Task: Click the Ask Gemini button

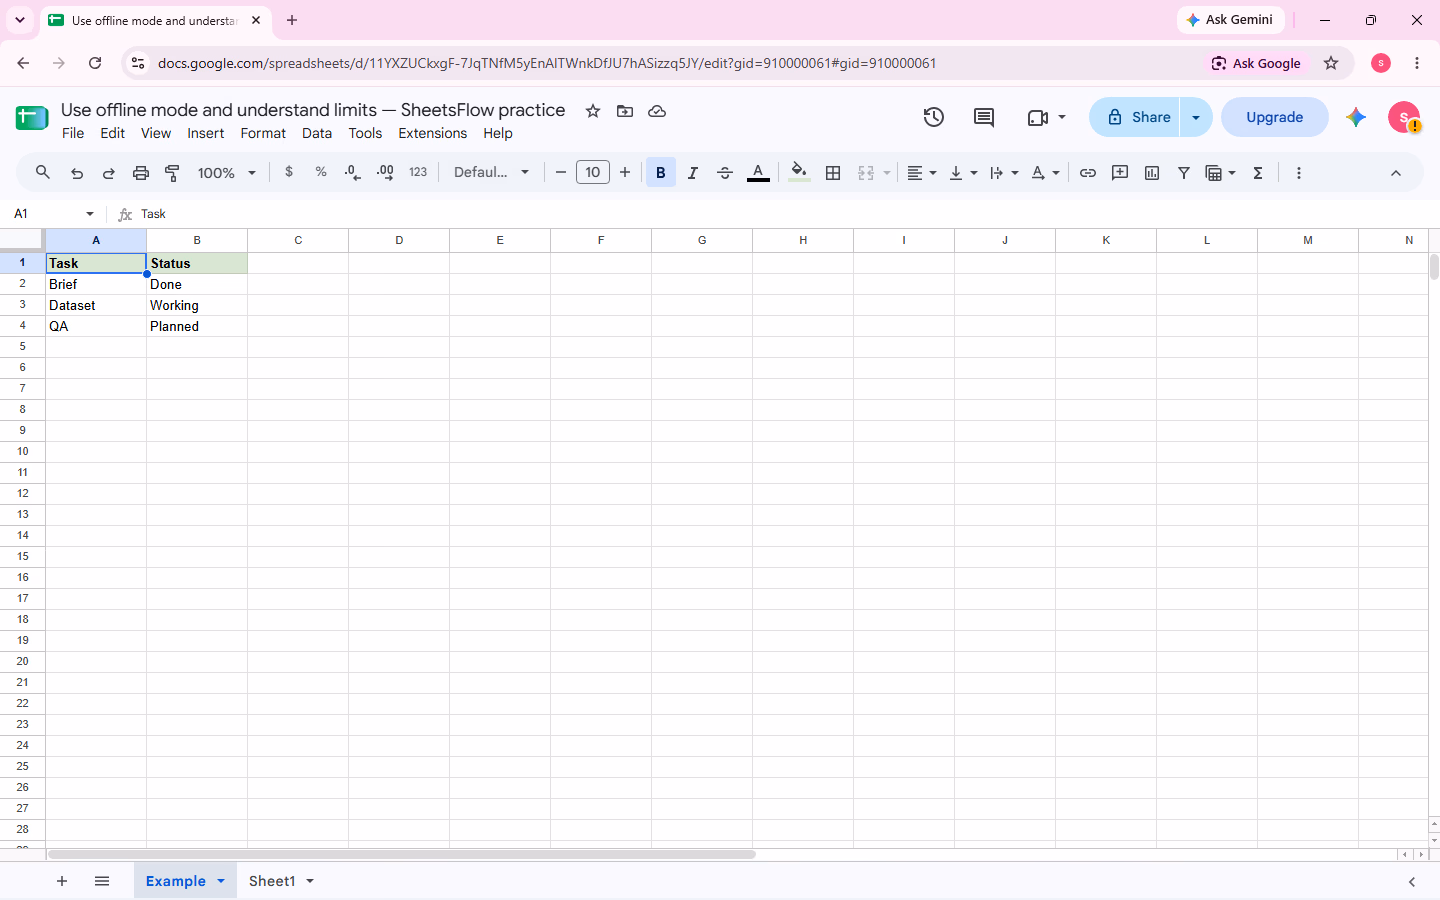Action: [1230, 20]
